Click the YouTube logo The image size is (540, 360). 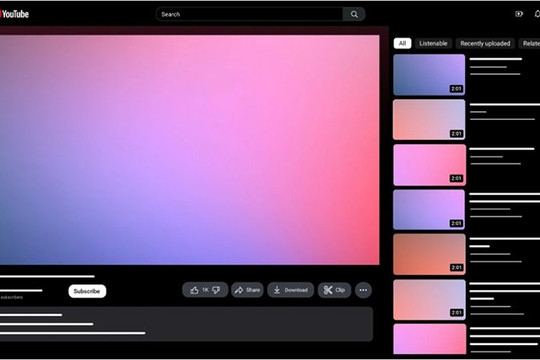point(14,14)
